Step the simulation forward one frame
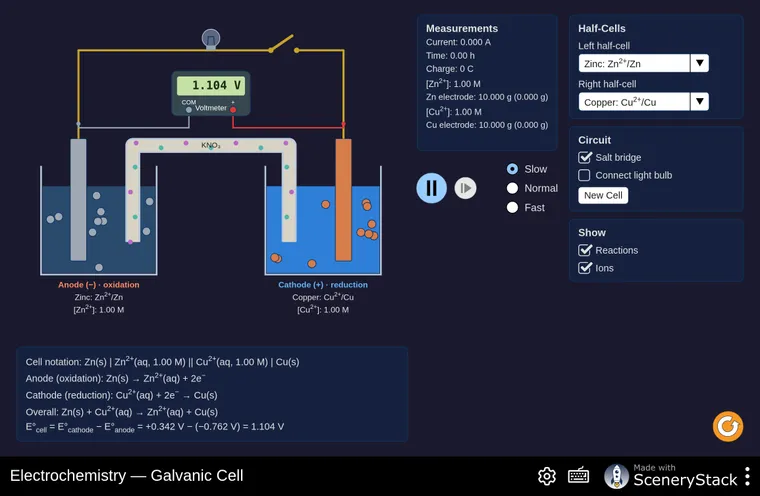This screenshot has height=496, width=760. click(x=465, y=188)
